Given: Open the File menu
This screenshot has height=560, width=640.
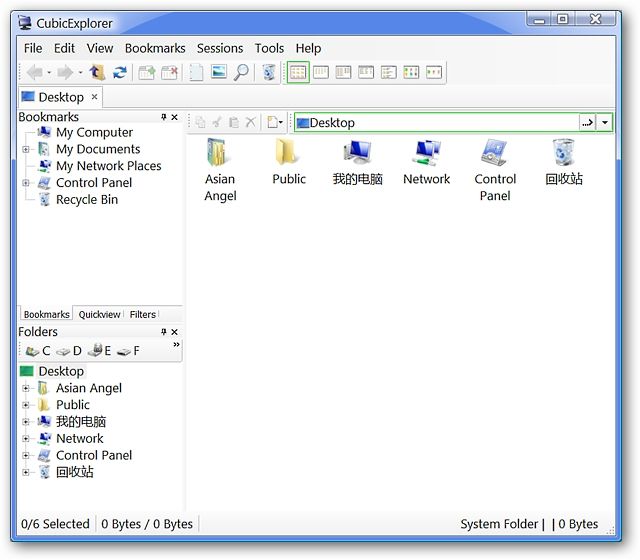Looking at the screenshot, I should pos(33,48).
